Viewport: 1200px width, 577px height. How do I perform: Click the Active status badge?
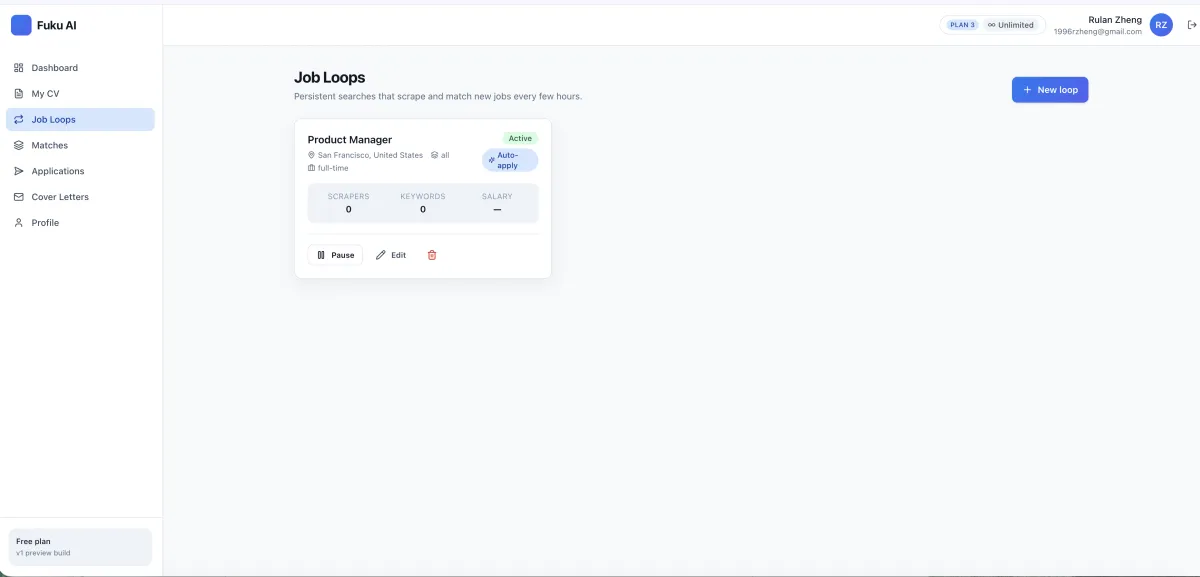coord(520,138)
